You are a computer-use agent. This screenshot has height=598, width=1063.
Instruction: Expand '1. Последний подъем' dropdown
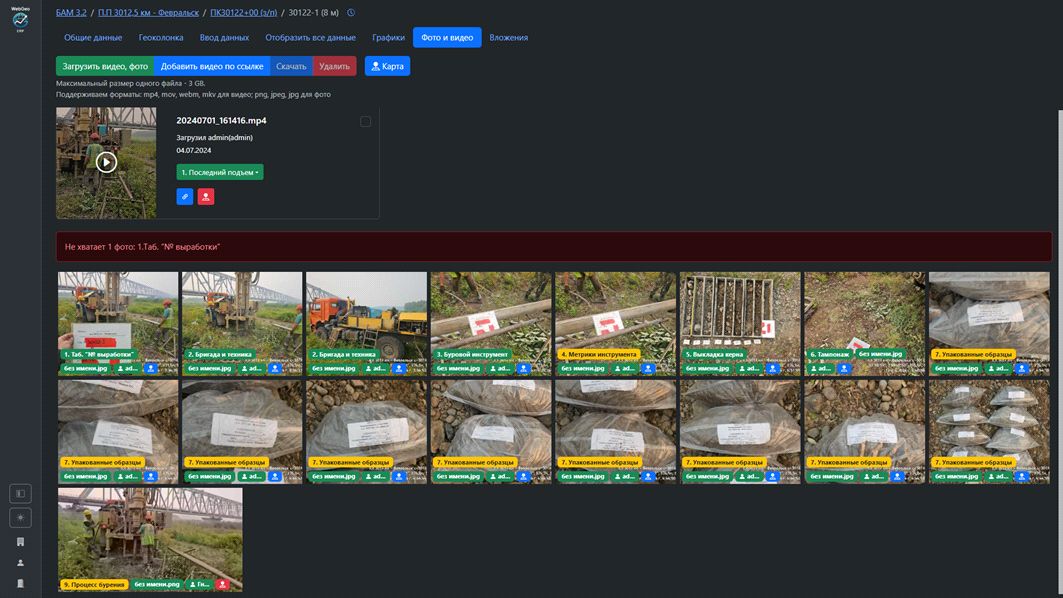[x=220, y=172]
